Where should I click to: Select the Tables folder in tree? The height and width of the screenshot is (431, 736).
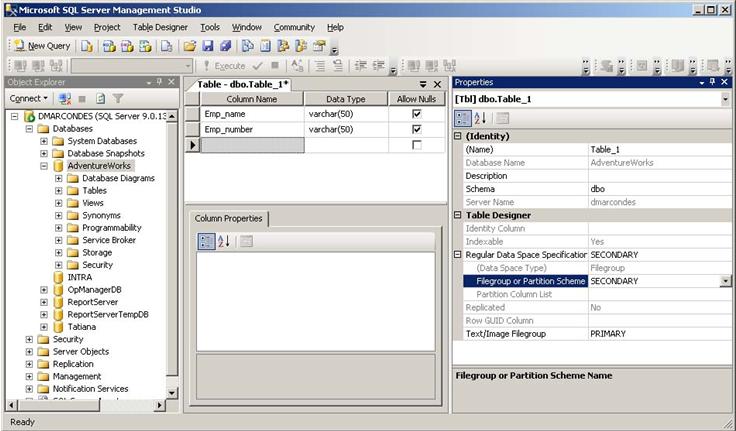point(94,190)
